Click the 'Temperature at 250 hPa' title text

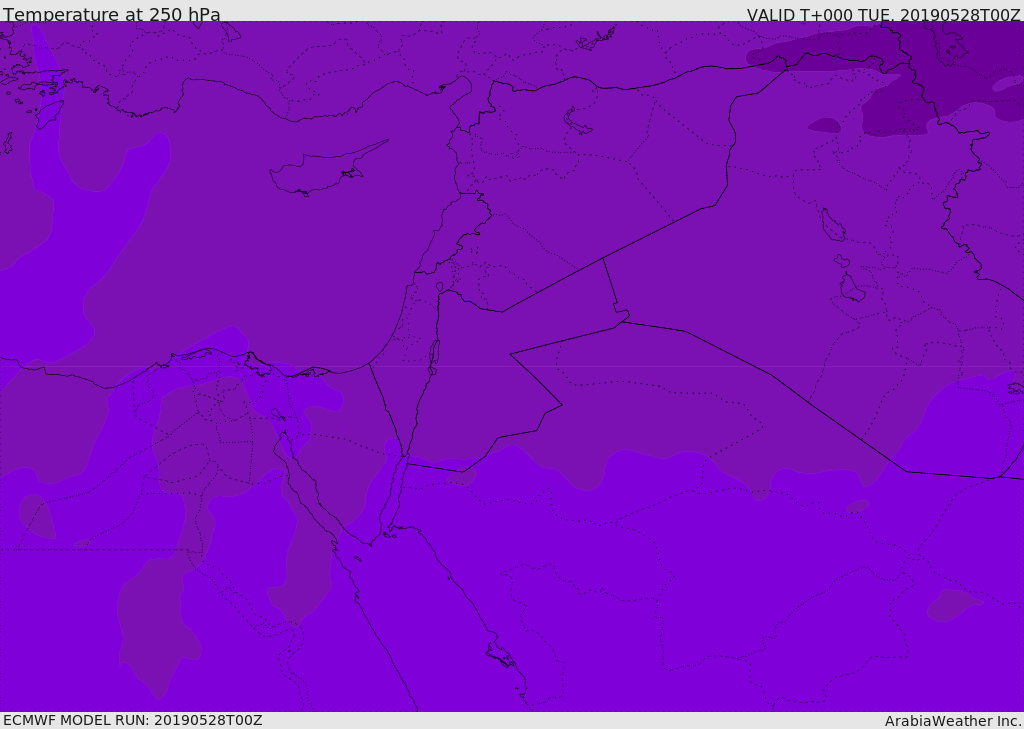(112, 14)
